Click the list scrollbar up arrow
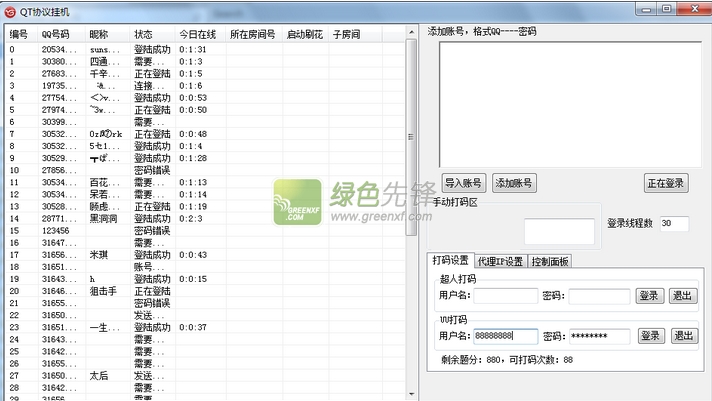Viewport: 712px width, 401px height. [x=411, y=32]
